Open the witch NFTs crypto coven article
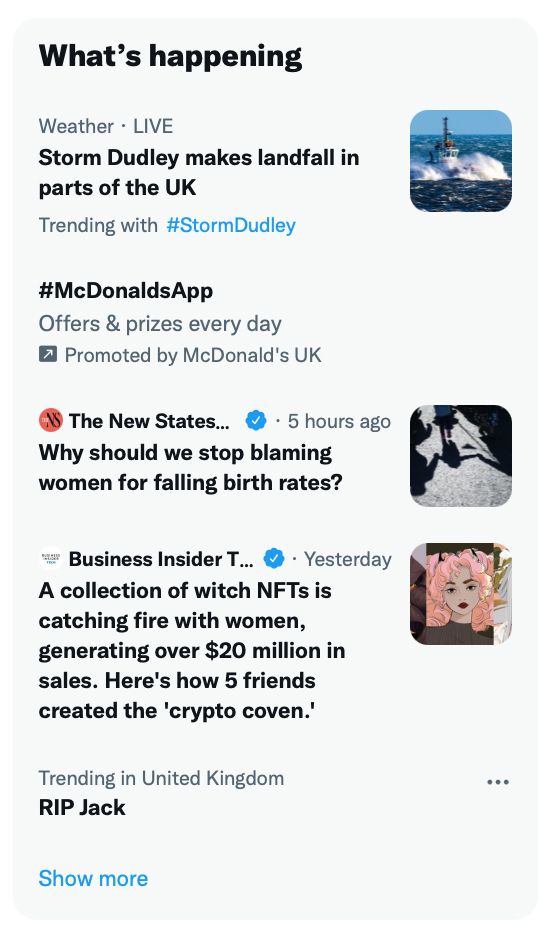The image size is (550, 934). (x=192, y=650)
